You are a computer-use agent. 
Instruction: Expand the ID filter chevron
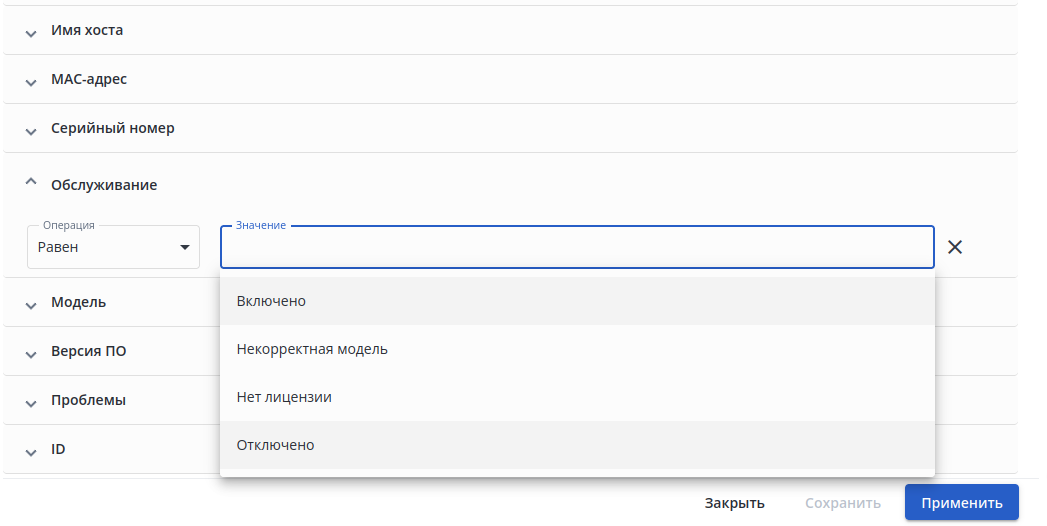pyautogui.click(x=31, y=451)
